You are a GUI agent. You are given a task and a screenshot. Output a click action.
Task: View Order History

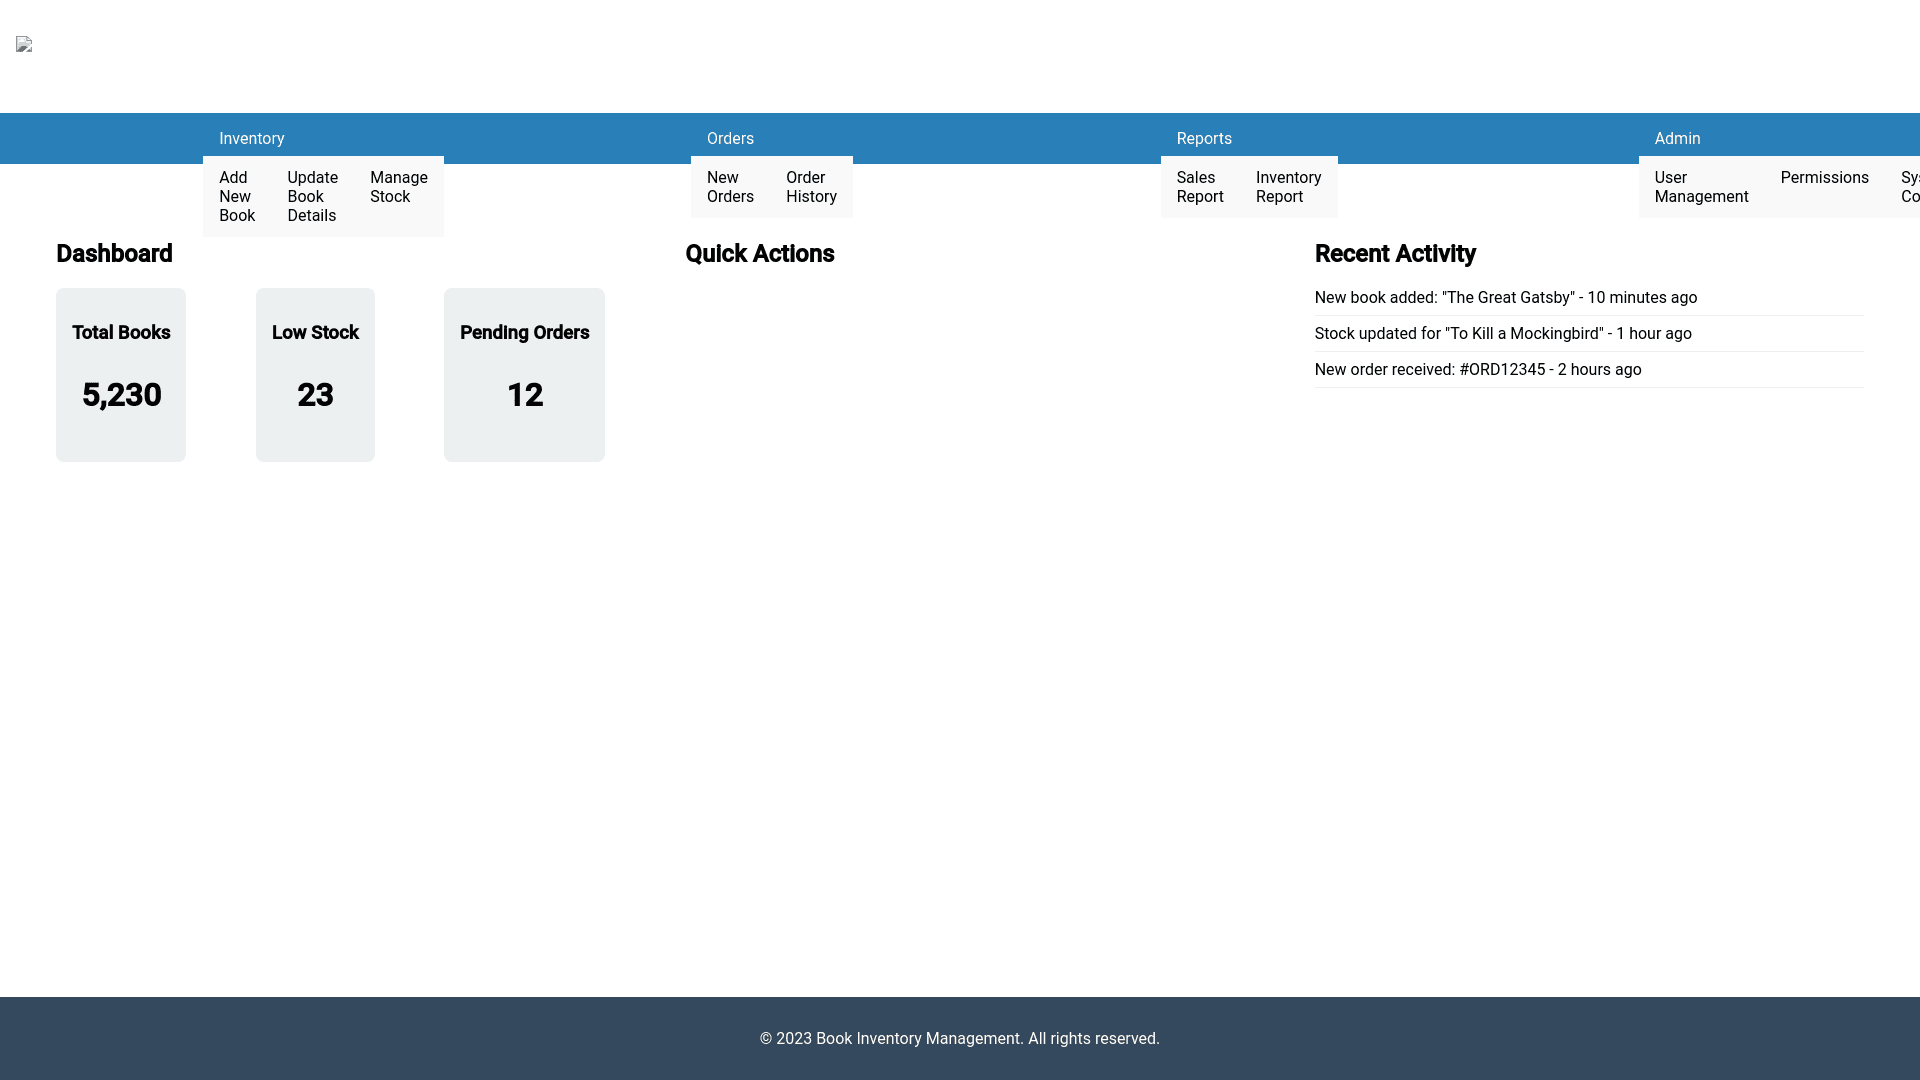coord(811,187)
